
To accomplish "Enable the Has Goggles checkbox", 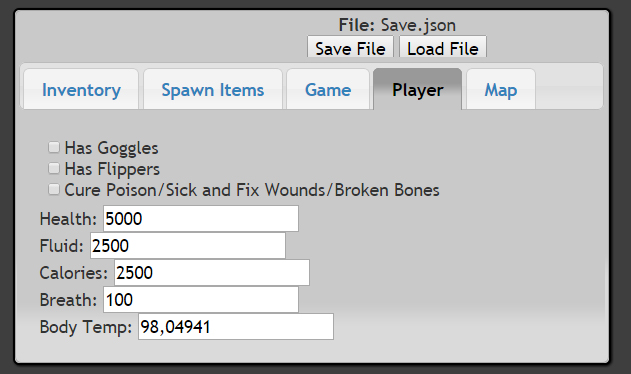I will click(x=54, y=147).
